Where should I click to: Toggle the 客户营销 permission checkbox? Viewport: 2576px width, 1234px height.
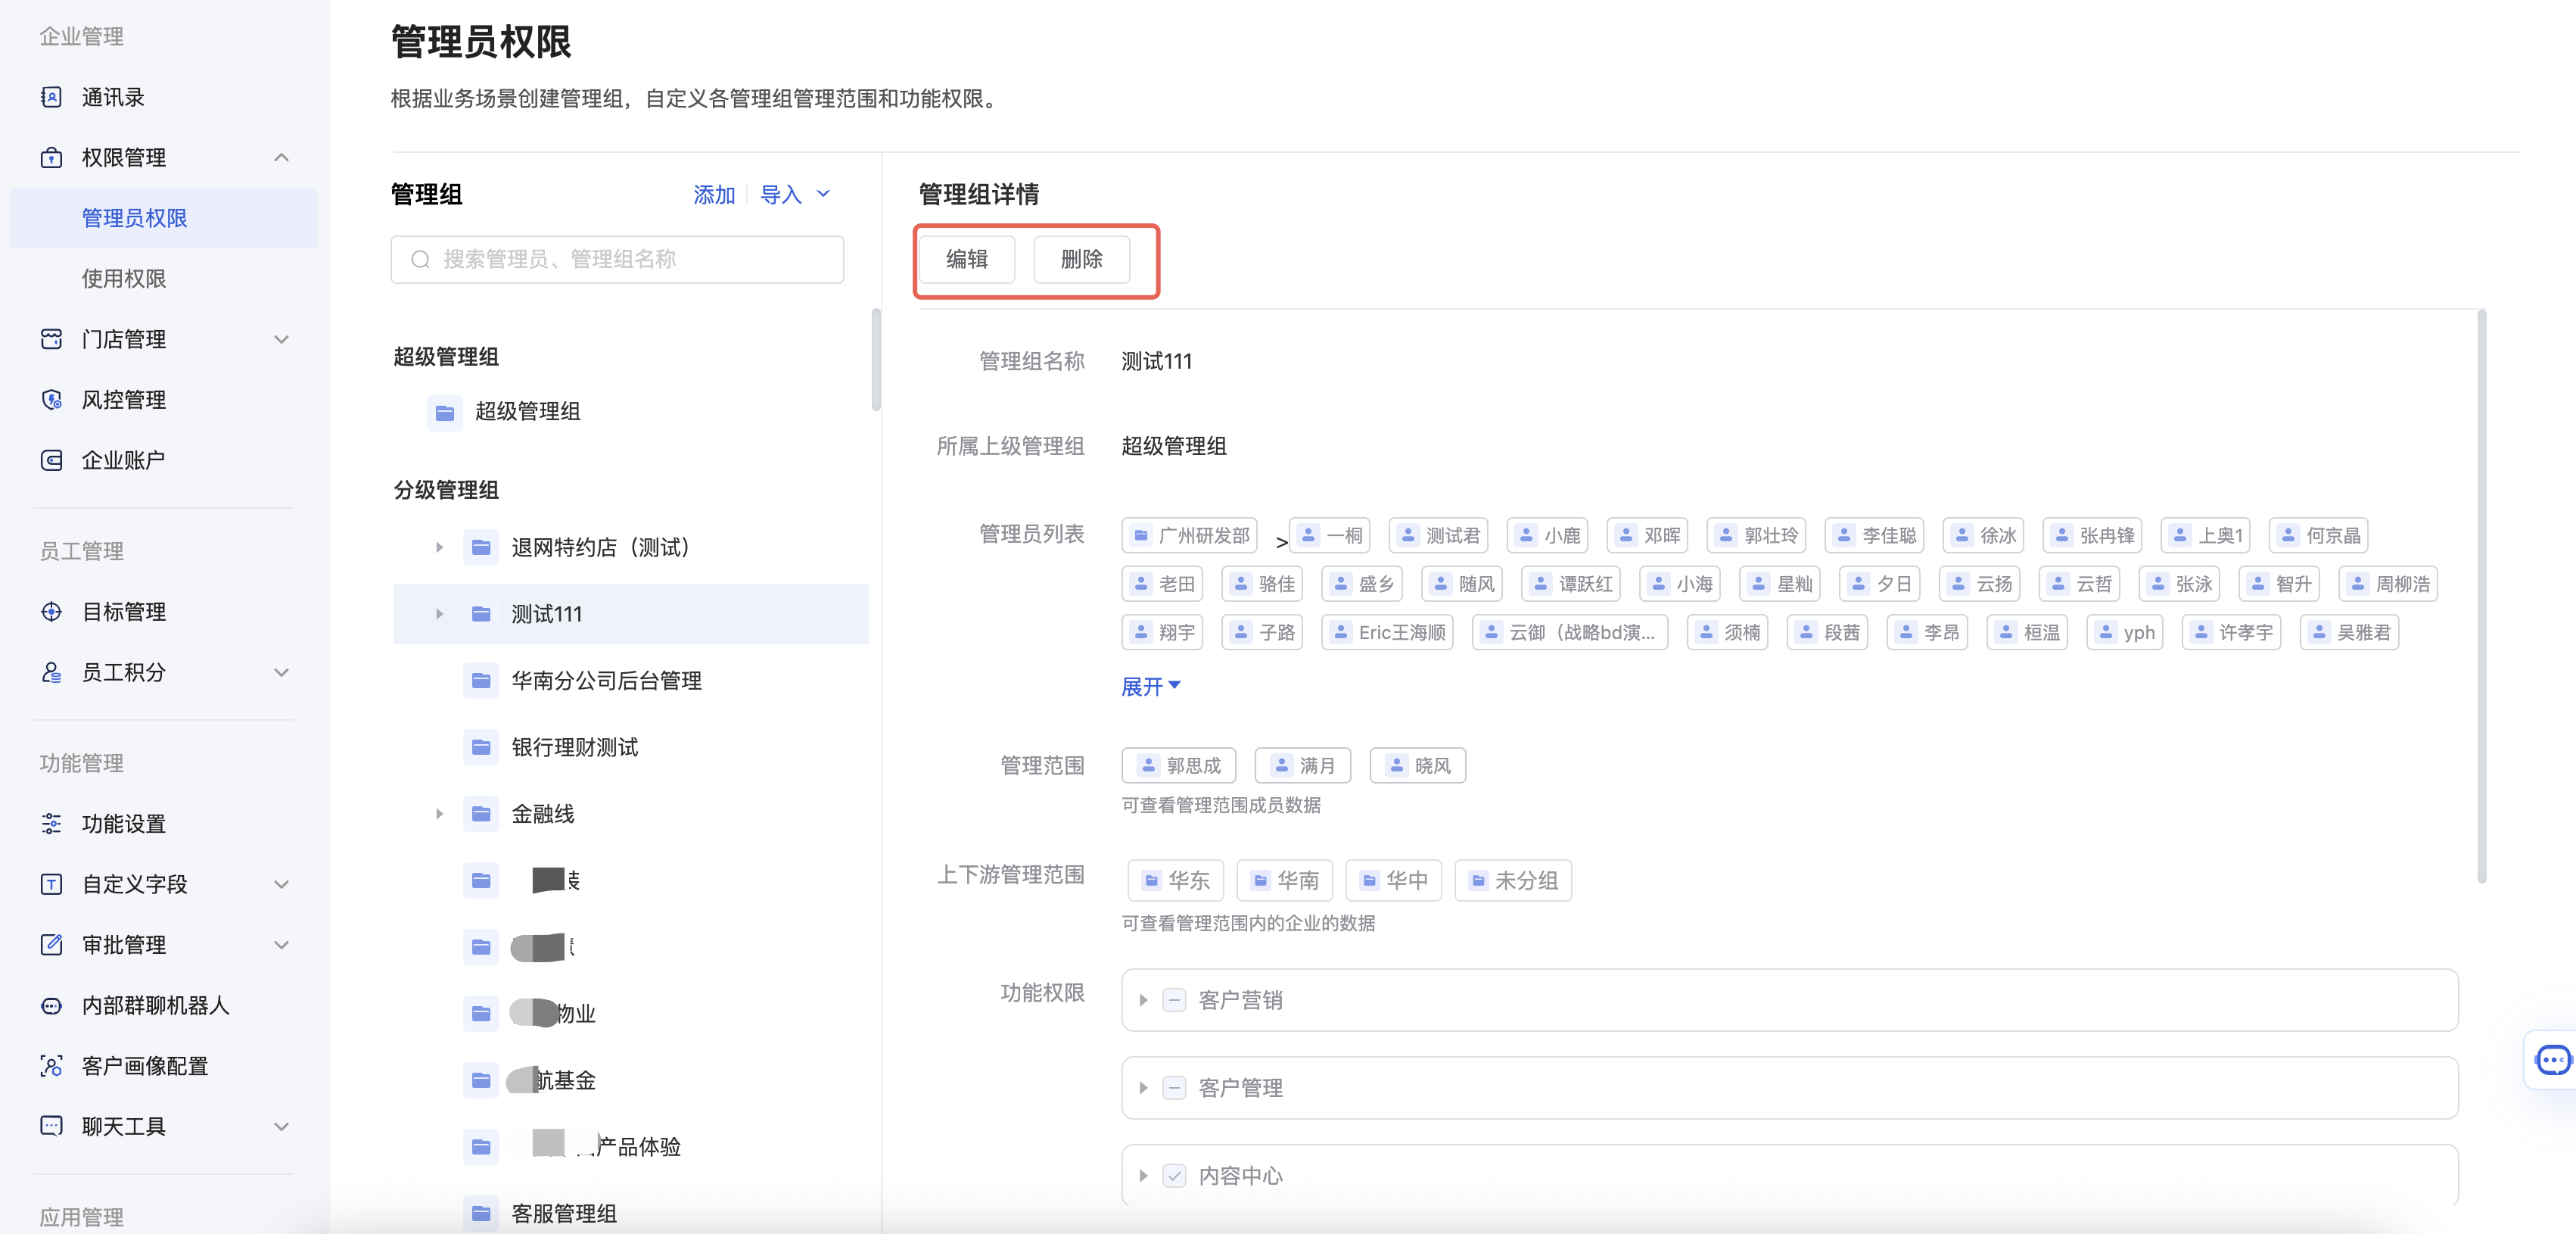point(1175,1000)
